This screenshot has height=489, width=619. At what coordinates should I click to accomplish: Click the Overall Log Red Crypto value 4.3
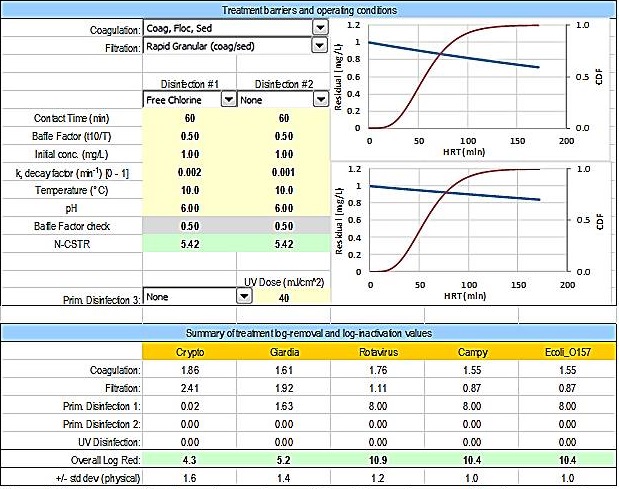(190, 461)
